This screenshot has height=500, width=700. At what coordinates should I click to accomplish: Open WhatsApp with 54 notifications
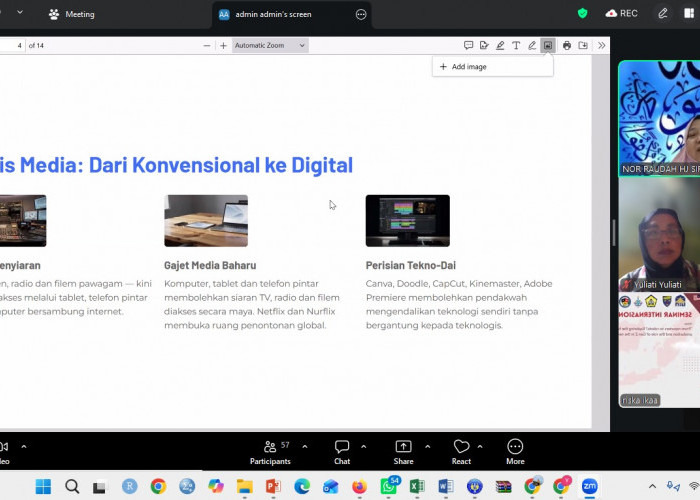click(389, 485)
